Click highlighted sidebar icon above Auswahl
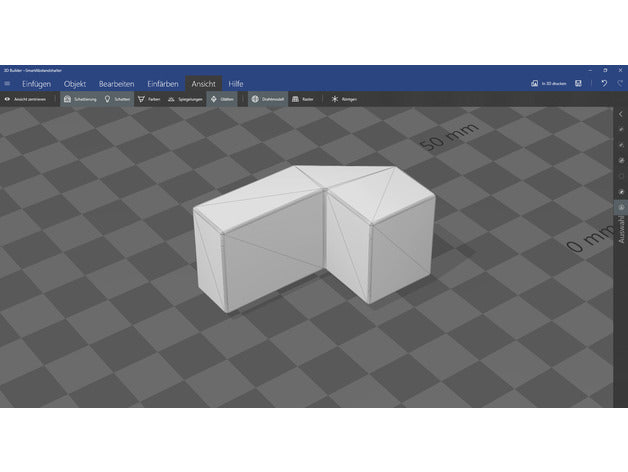The image size is (628, 472). (x=621, y=208)
